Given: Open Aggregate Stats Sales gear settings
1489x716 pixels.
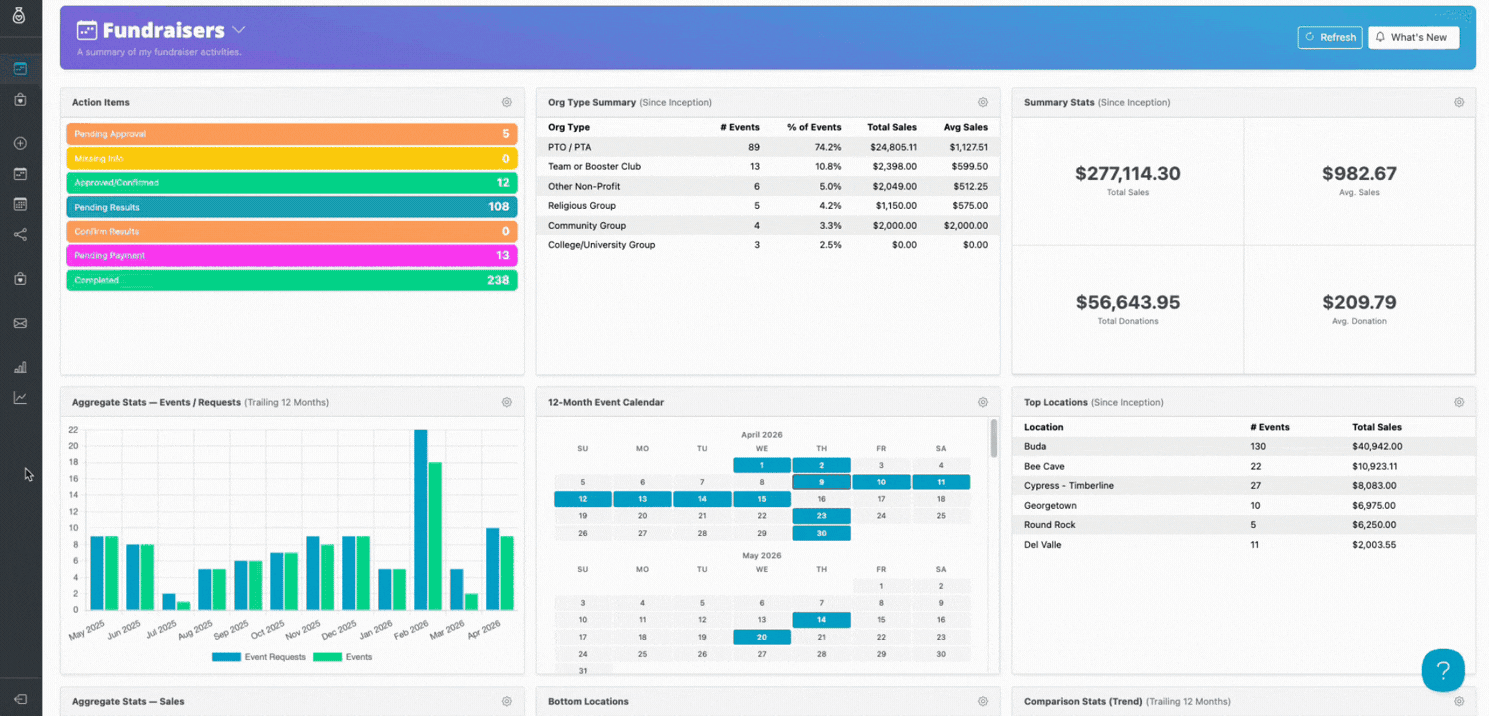Looking at the screenshot, I should click(507, 701).
